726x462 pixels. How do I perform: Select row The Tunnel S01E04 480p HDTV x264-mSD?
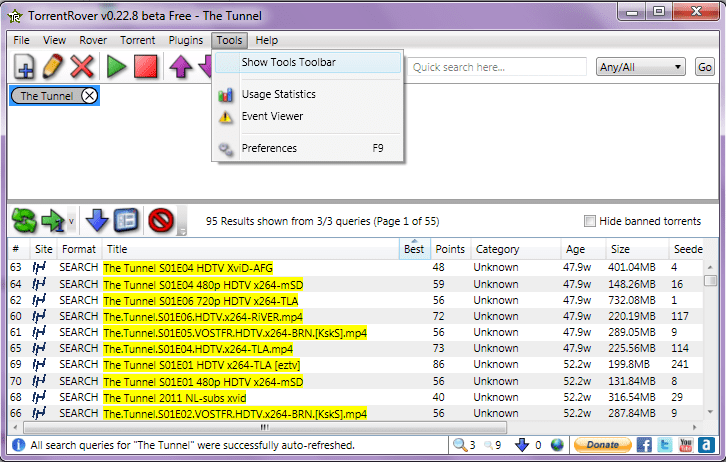tap(356, 284)
